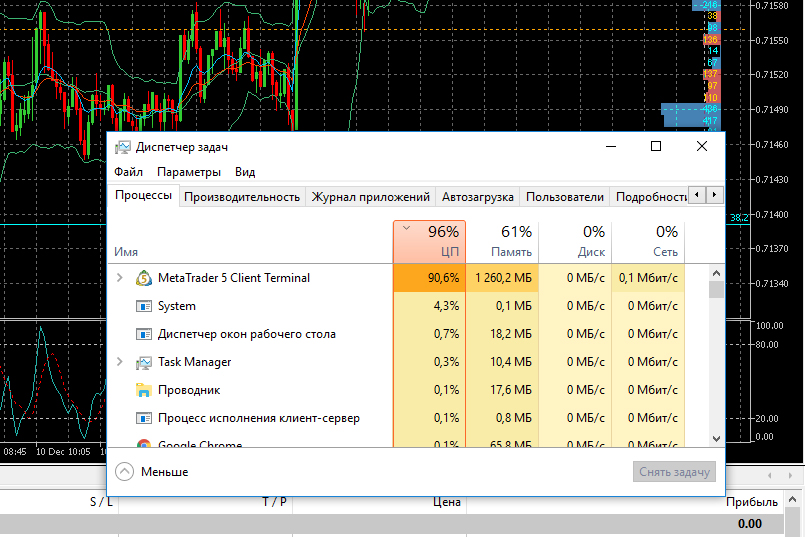Sort by the Сеть column header
The height and width of the screenshot is (537, 805).
(x=648, y=242)
